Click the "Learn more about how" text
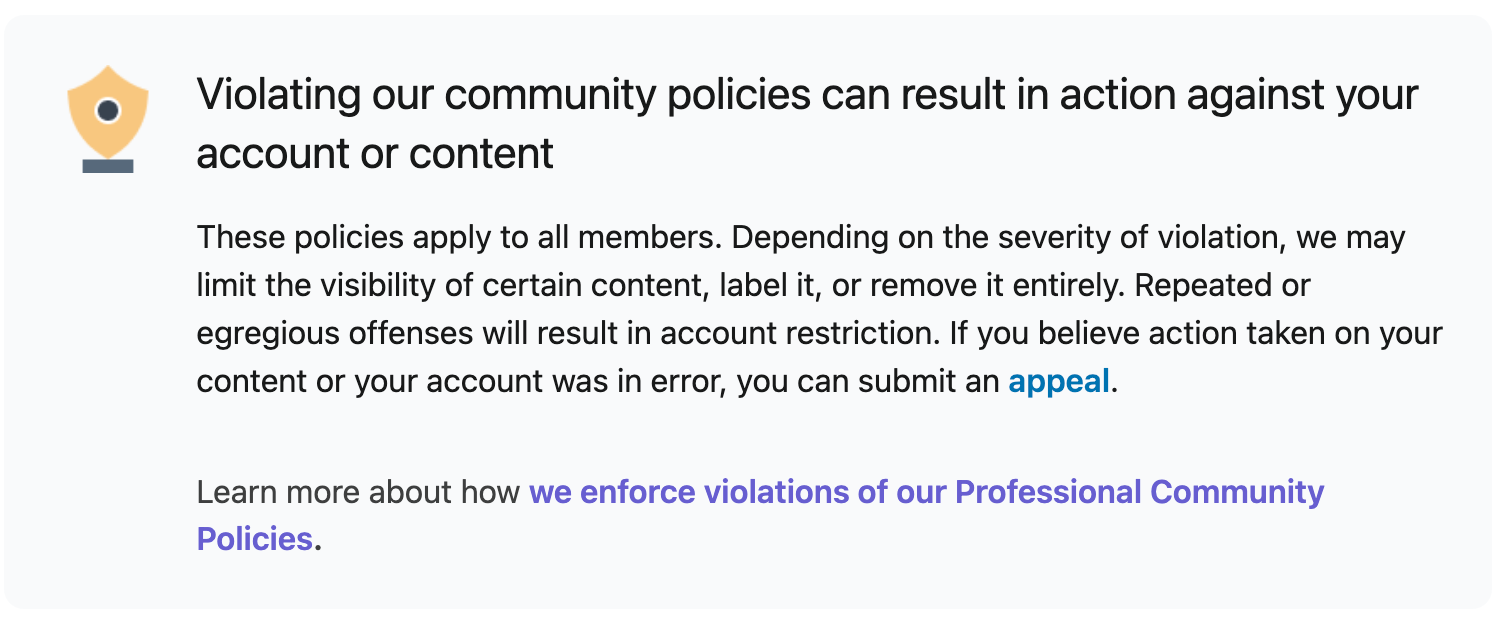Viewport: 1506px width, 638px height. pos(358,492)
